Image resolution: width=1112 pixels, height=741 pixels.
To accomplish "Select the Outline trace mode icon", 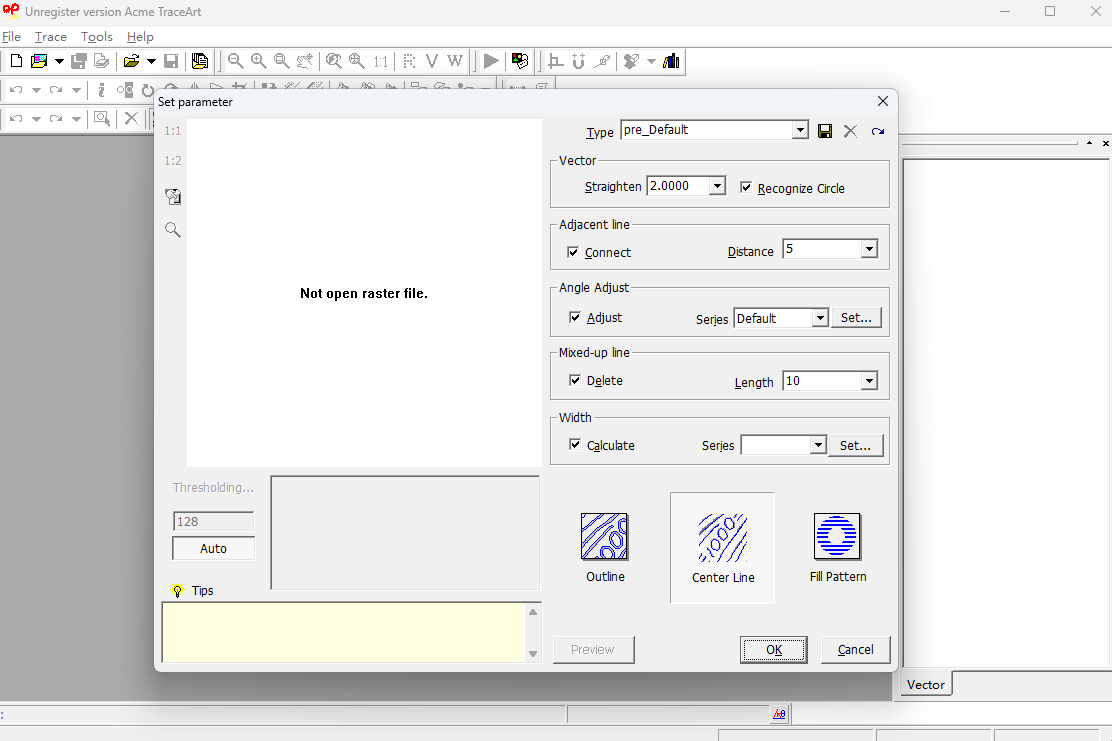I will 604,537.
